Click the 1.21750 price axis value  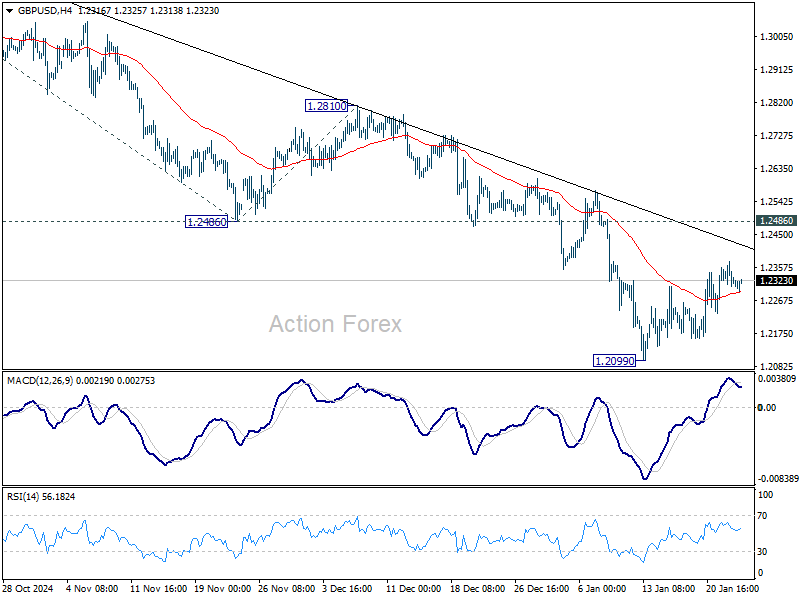(777, 334)
